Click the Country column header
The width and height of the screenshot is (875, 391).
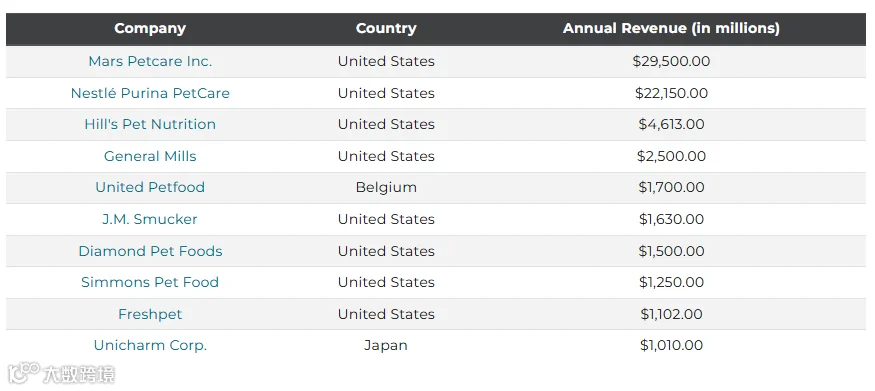(386, 28)
